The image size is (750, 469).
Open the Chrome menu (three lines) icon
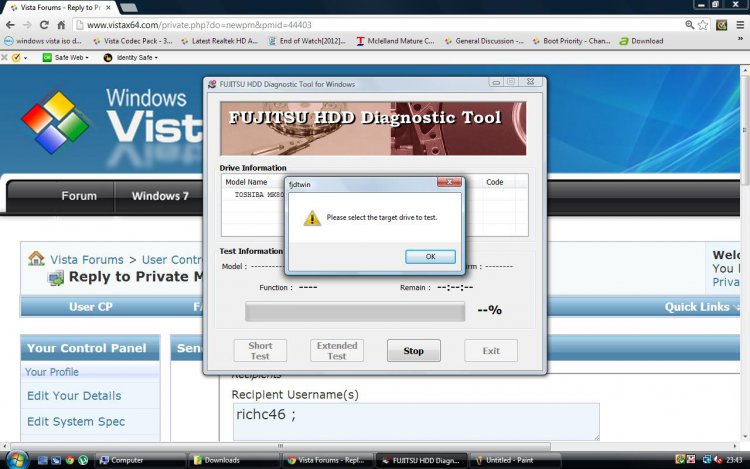point(739,25)
